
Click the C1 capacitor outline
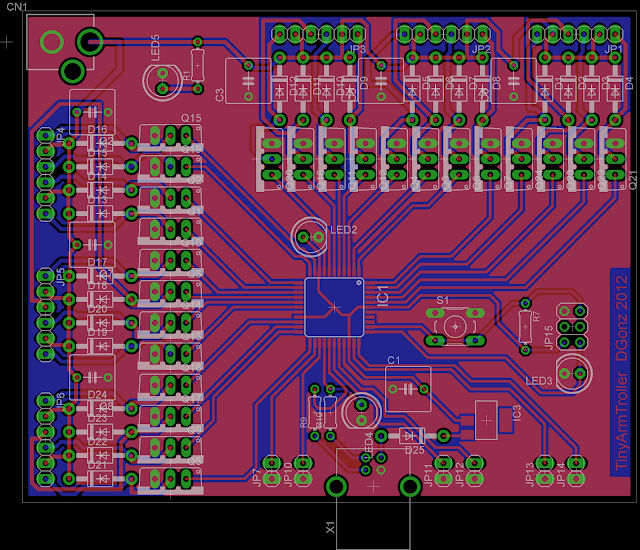click(x=408, y=389)
